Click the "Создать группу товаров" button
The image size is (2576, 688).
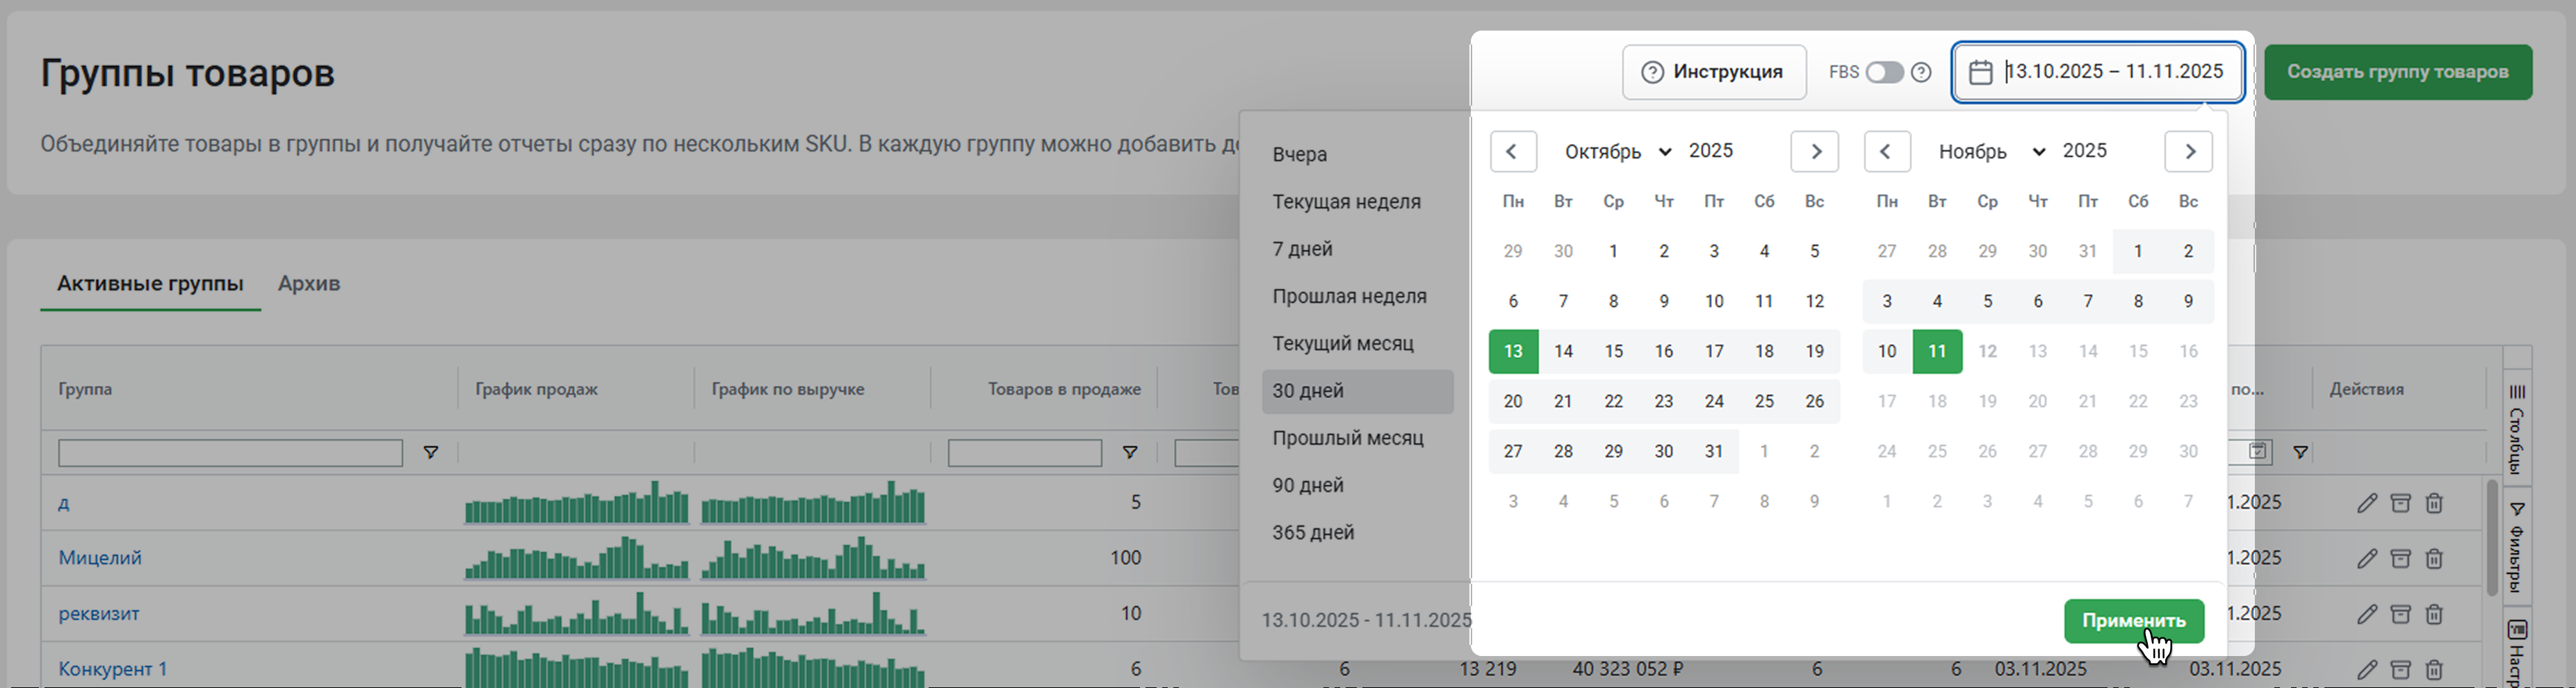[x=2397, y=72]
